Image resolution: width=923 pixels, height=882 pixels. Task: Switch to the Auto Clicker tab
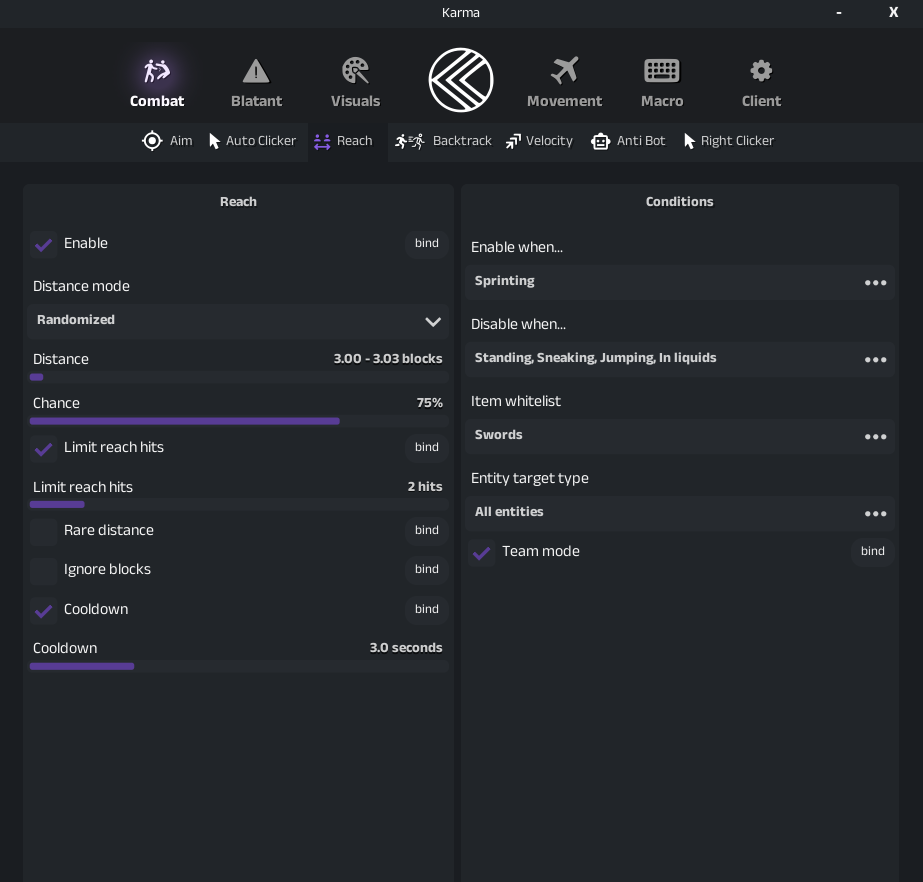pyautogui.click(x=253, y=141)
